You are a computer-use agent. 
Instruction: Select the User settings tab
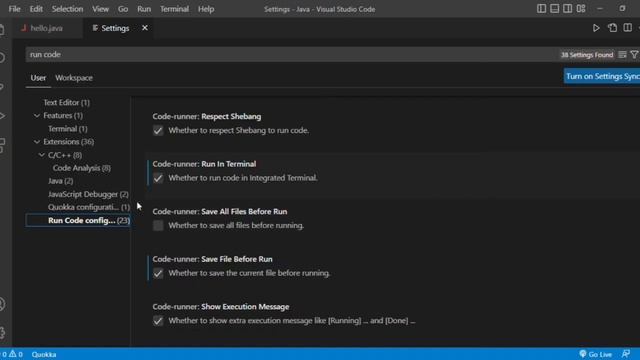(38, 78)
